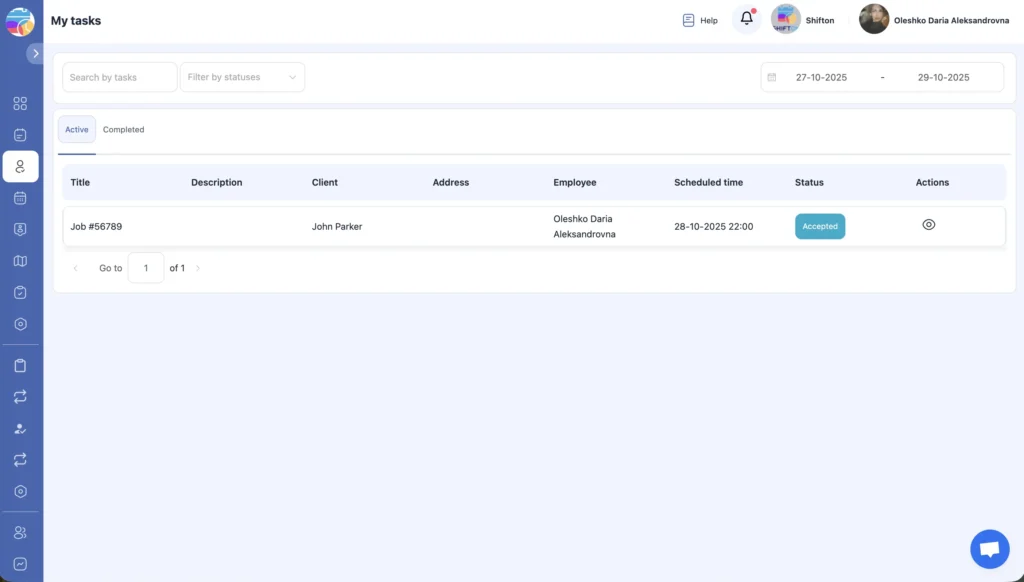Open the map icon in the sidebar
This screenshot has height=582, width=1024.
[20, 260]
